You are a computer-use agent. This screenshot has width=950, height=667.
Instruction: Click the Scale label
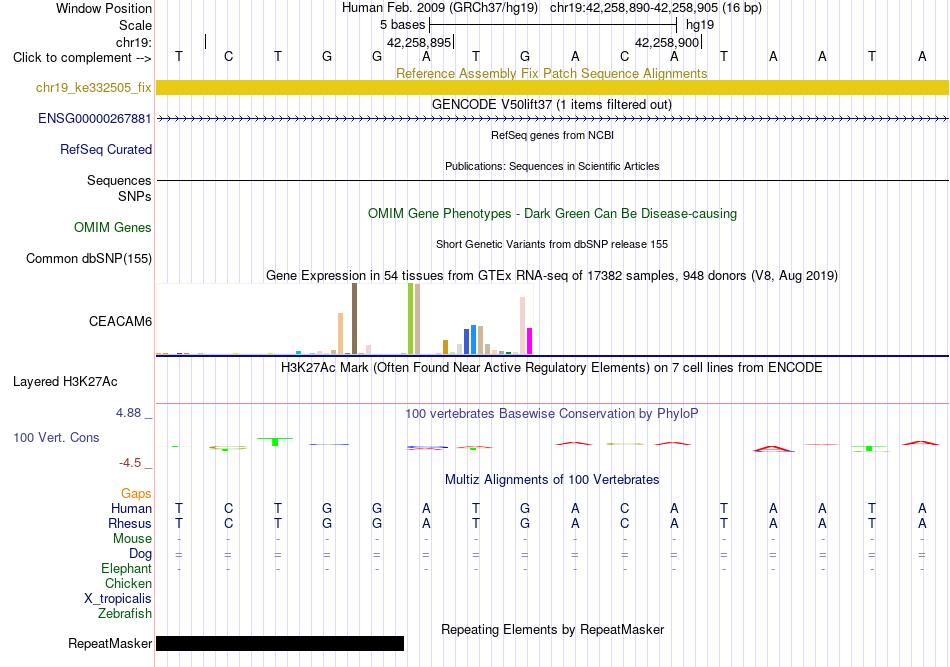[x=136, y=25]
